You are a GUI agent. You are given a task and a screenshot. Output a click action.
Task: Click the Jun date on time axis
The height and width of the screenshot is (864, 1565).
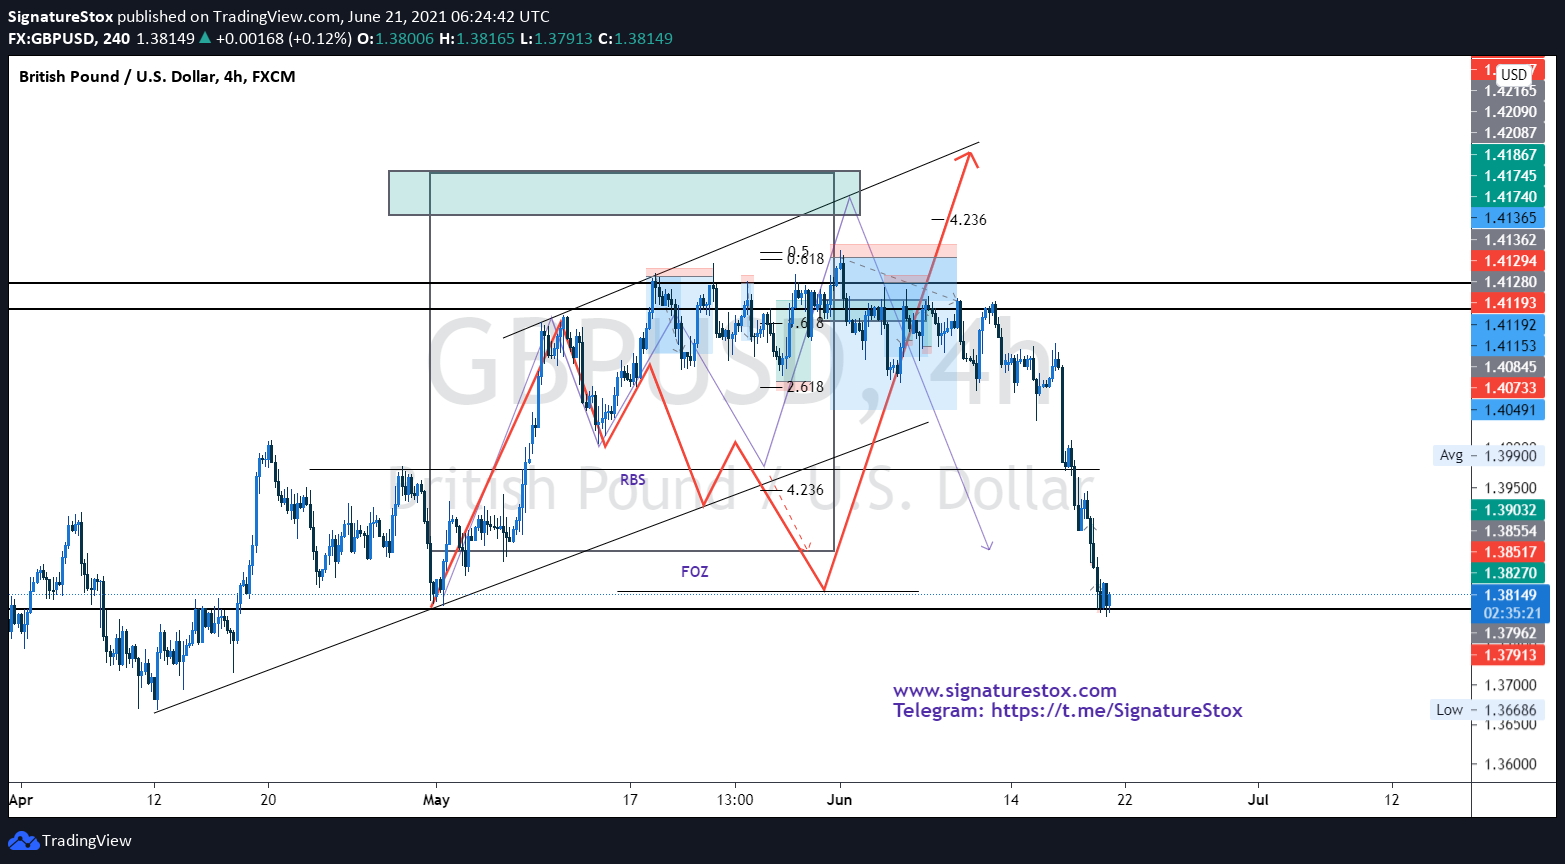840,800
